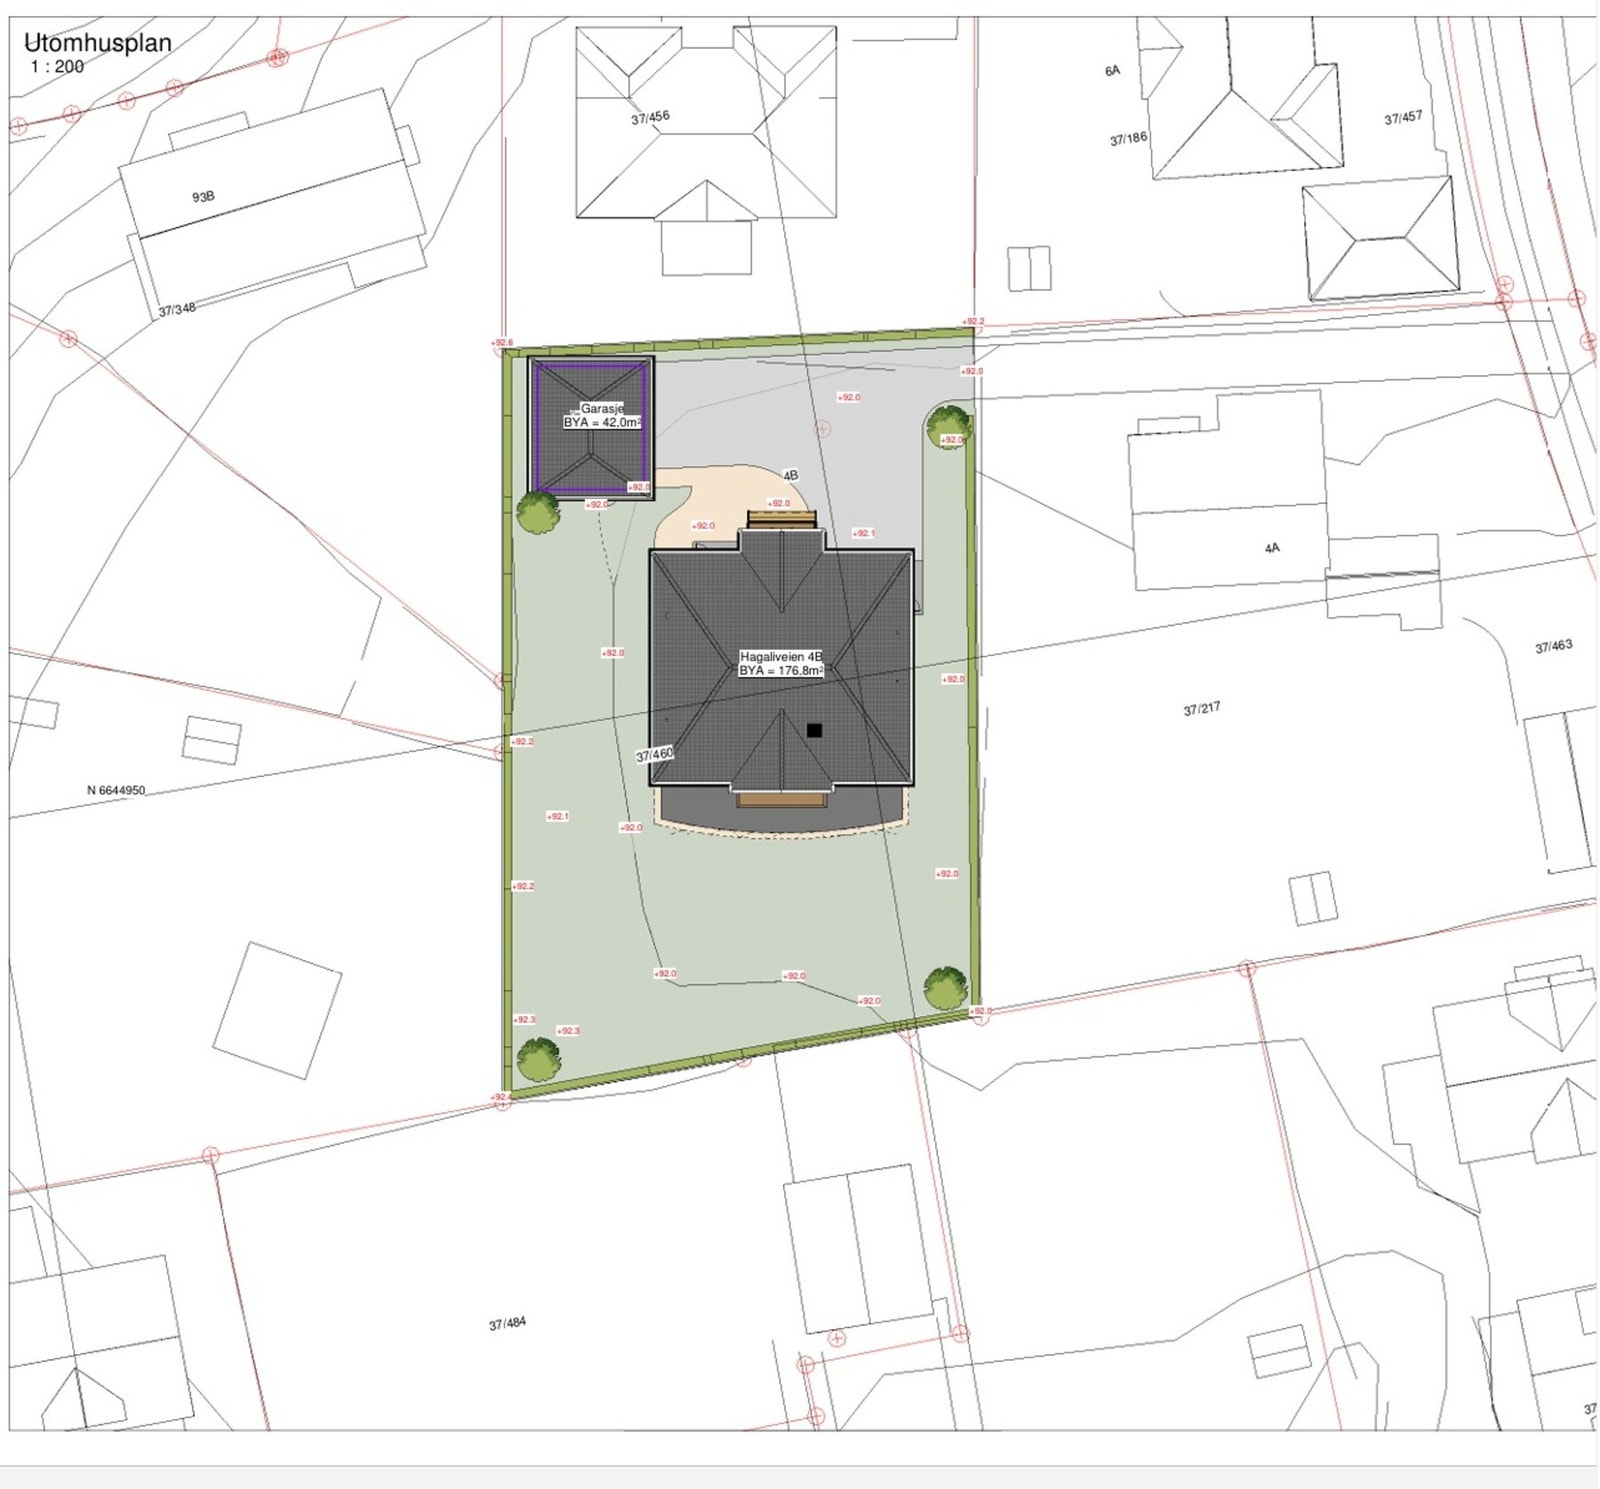The width and height of the screenshot is (1600, 1489).
Task: Click the wooden entrance steps north of house
Action: (x=782, y=518)
